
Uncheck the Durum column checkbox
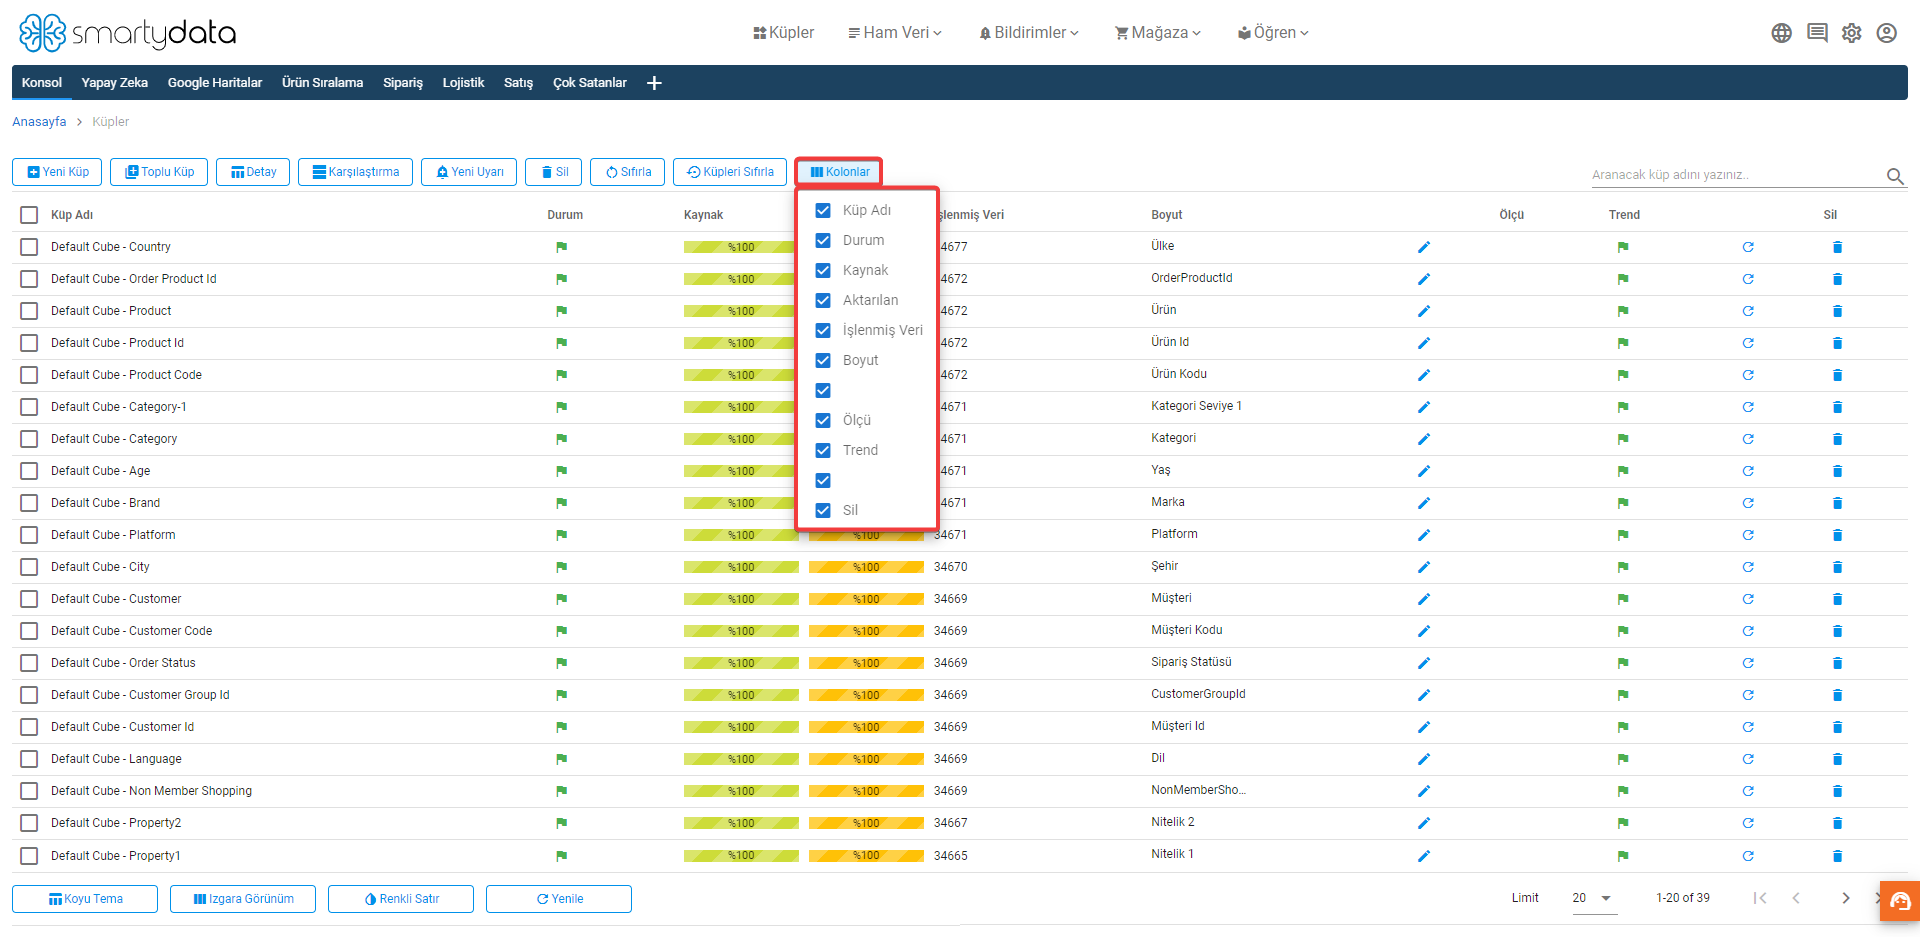823,240
